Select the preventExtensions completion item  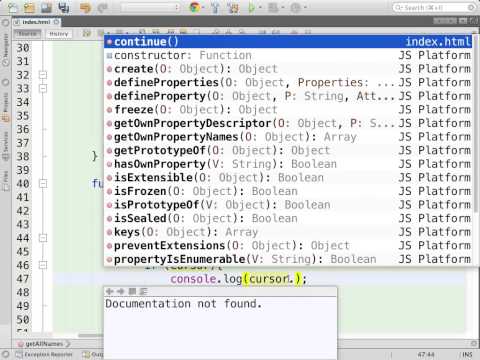288,246
